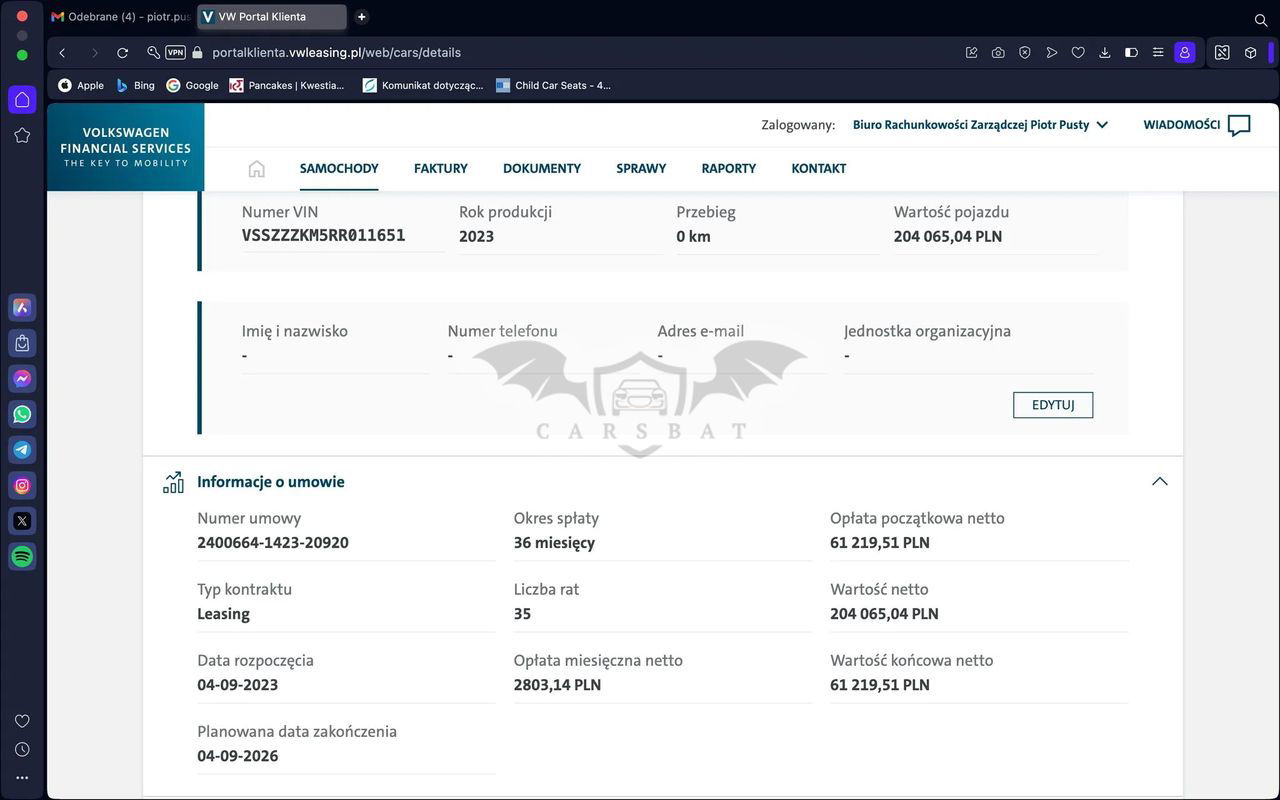Open the browser downloads icon
Viewport: 1280px width, 800px height.
point(1105,53)
